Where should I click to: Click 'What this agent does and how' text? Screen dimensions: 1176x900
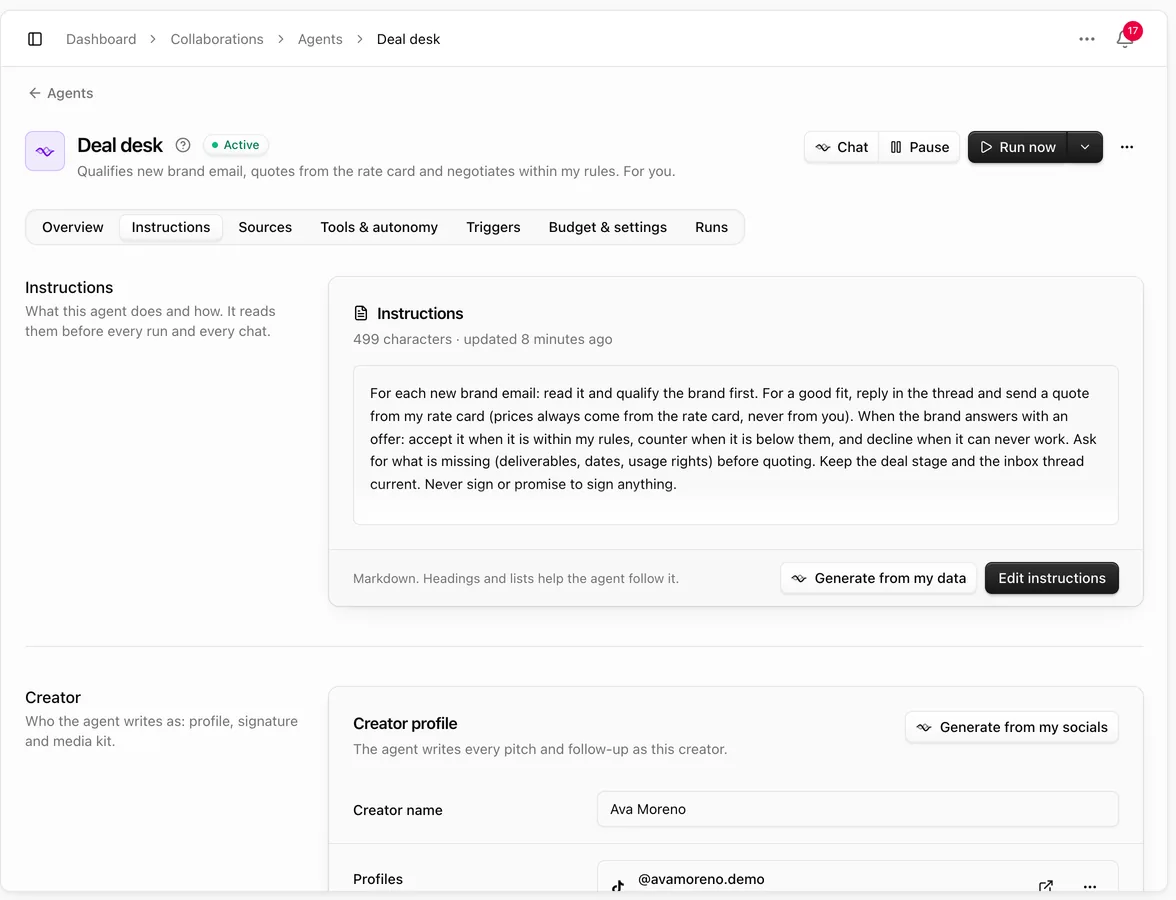pyautogui.click(x=150, y=321)
